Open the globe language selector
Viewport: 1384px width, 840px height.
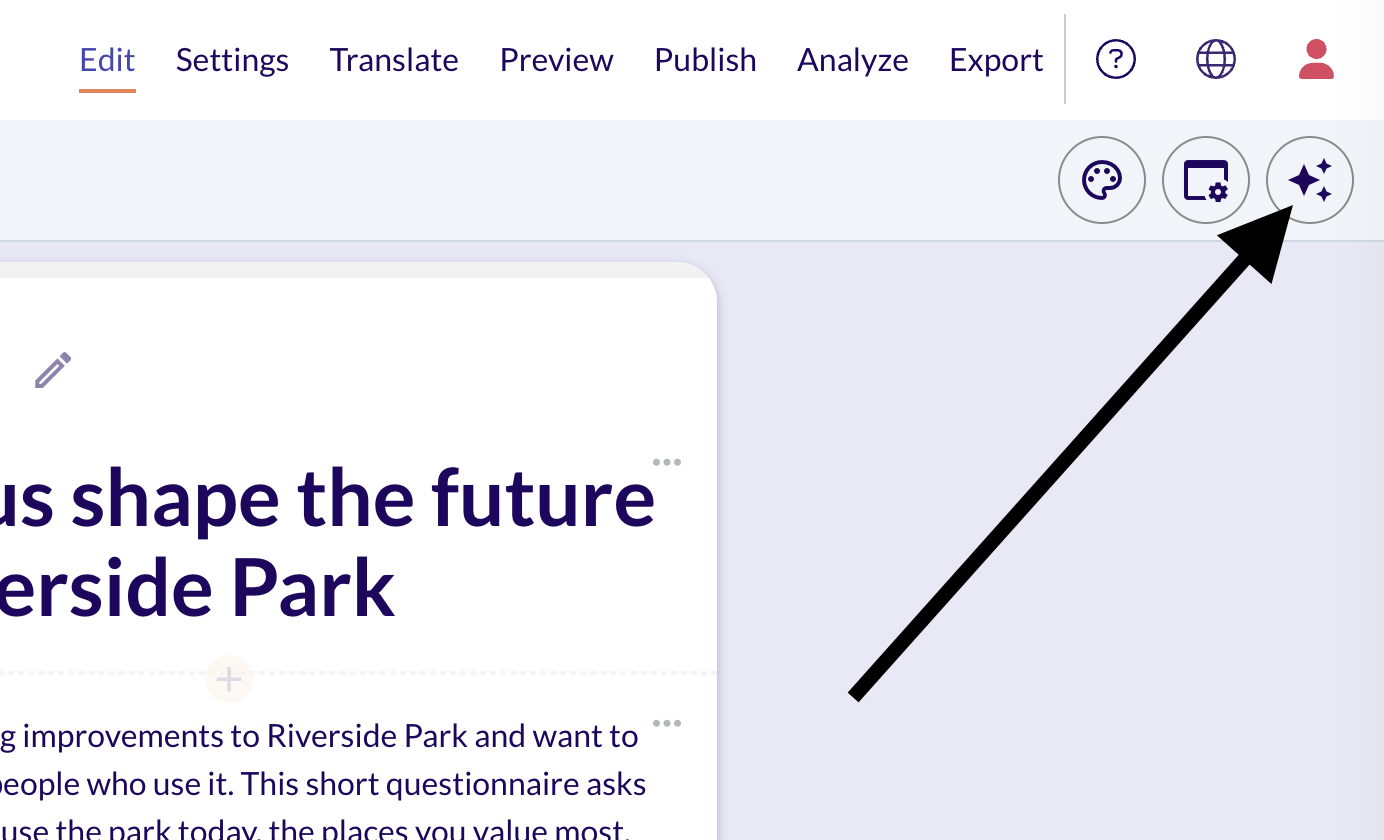tap(1216, 60)
